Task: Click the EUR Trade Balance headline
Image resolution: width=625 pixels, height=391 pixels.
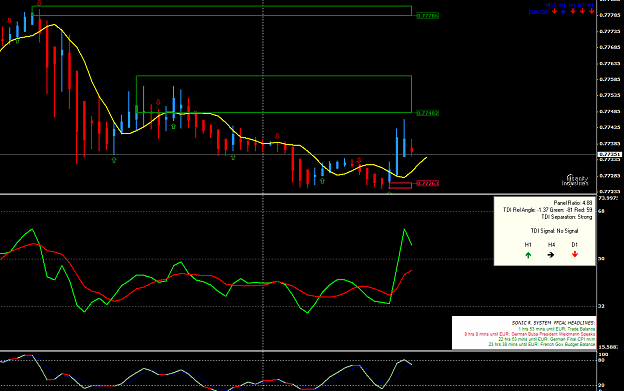Action: [557, 329]
